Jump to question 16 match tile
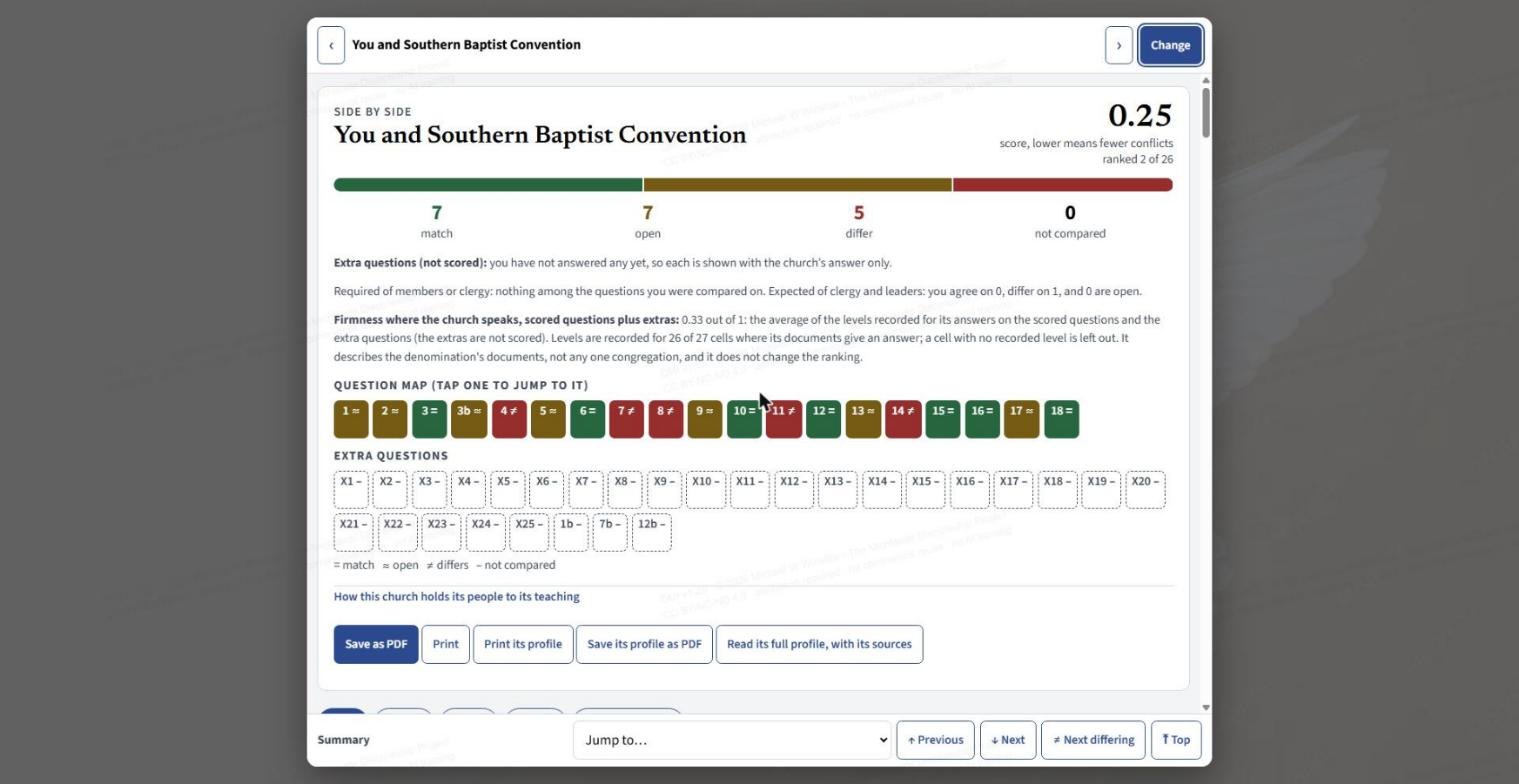This screenshot has width=1519, height=784. [x=982, y=419]
